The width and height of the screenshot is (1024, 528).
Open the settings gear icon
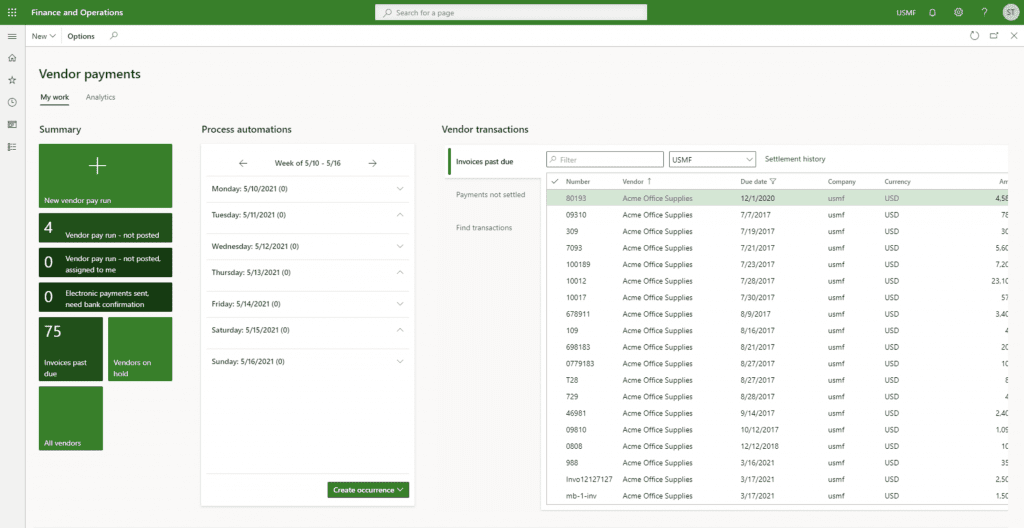[x=959, y=12]
